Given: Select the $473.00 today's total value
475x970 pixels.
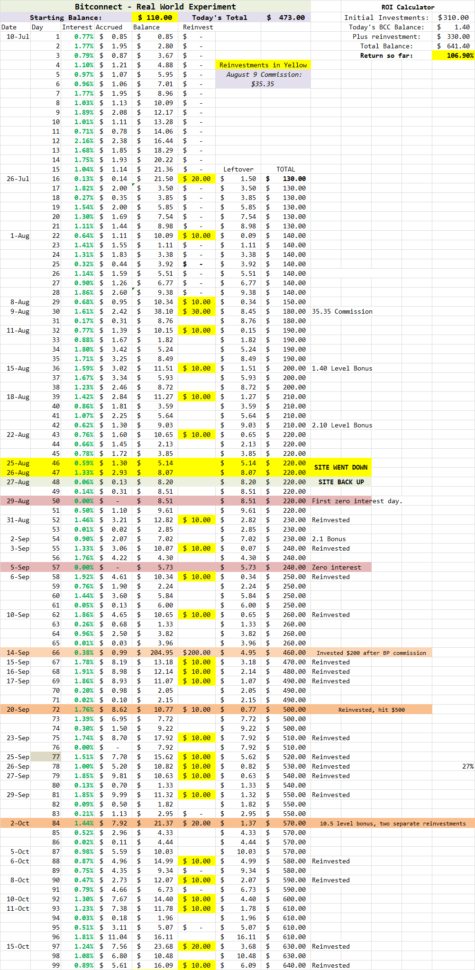Looking at the screenshot, I should 285,18.
